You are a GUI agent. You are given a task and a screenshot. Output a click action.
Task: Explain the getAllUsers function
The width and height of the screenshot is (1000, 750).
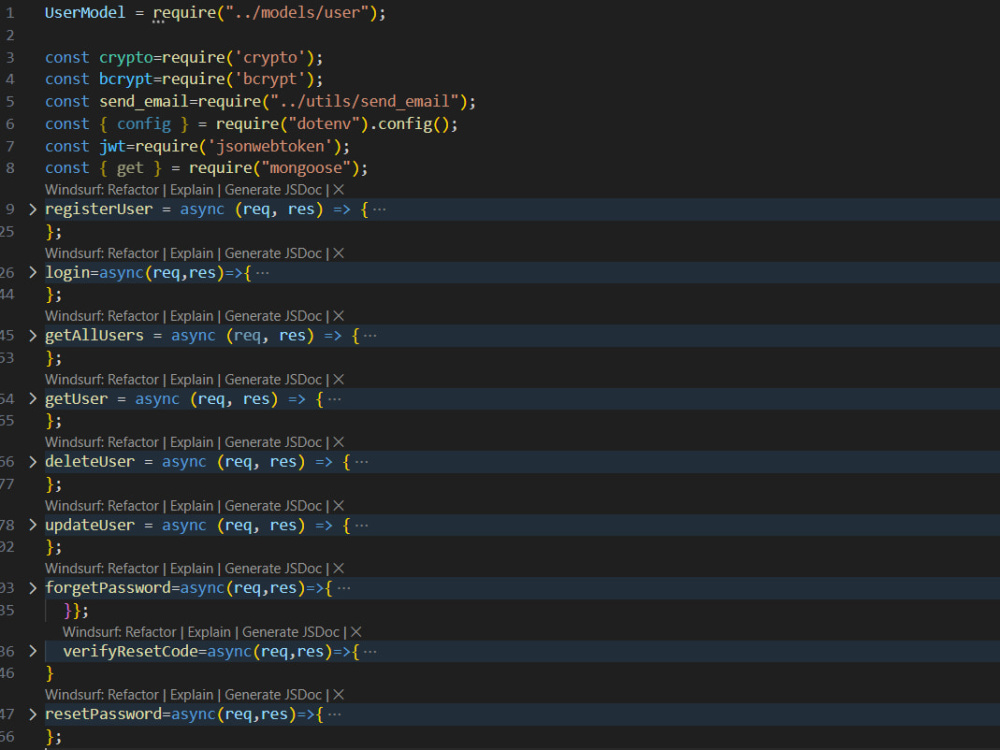(x=192, y=316)
